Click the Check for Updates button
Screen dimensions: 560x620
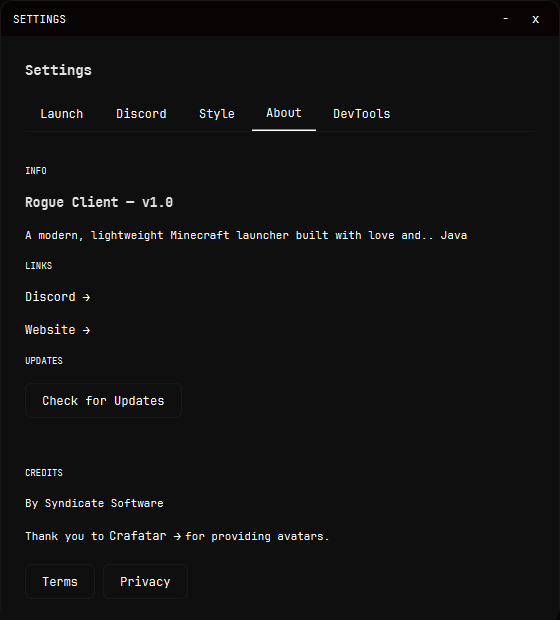(103, 401)
